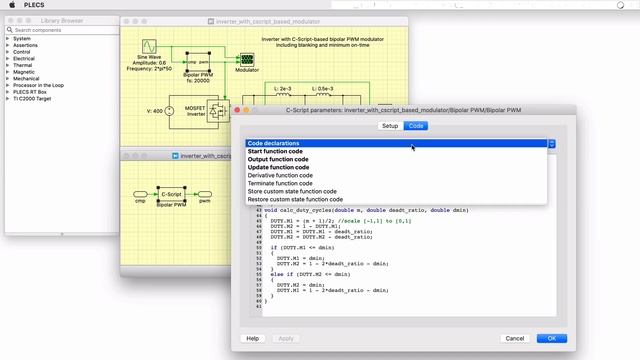This screenshot has height=360, width=640.
Task: Select the Sine Wave block icon
Action: tap(149, 46)
